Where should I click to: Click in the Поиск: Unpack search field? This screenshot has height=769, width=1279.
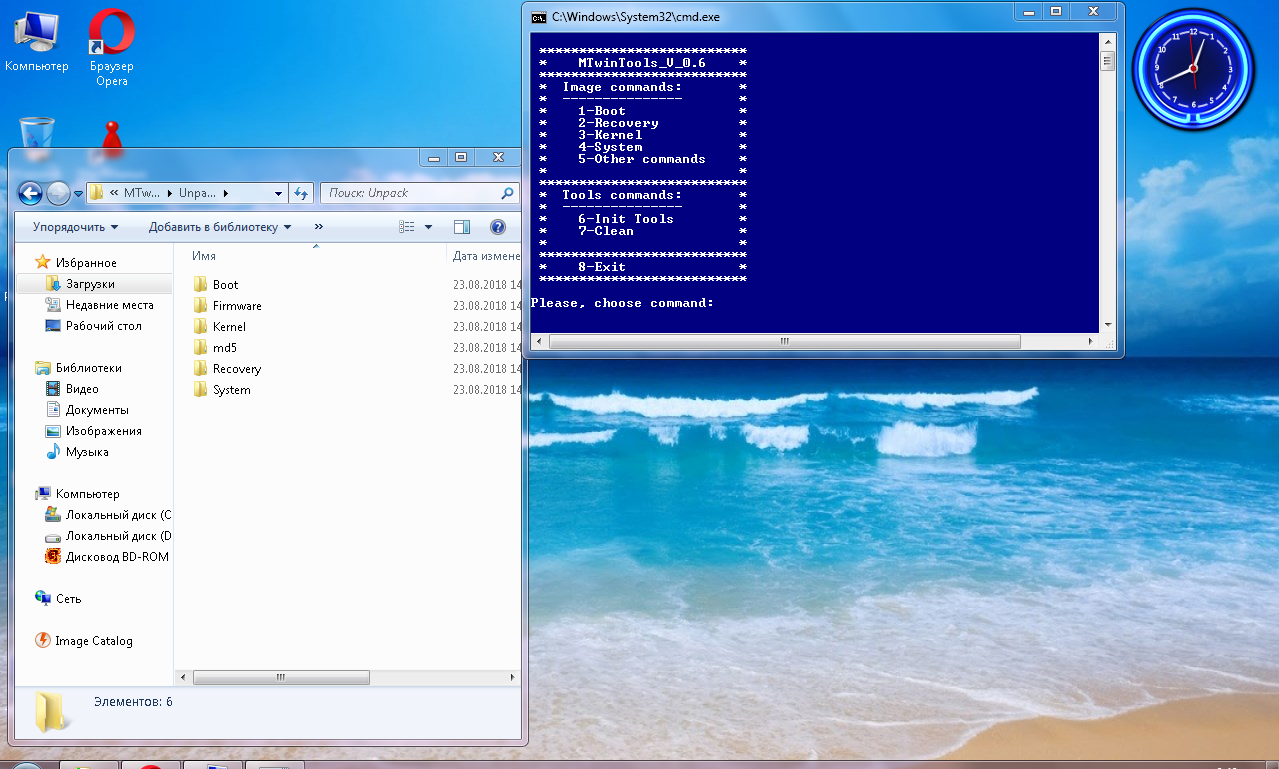[x=410, y=193]
